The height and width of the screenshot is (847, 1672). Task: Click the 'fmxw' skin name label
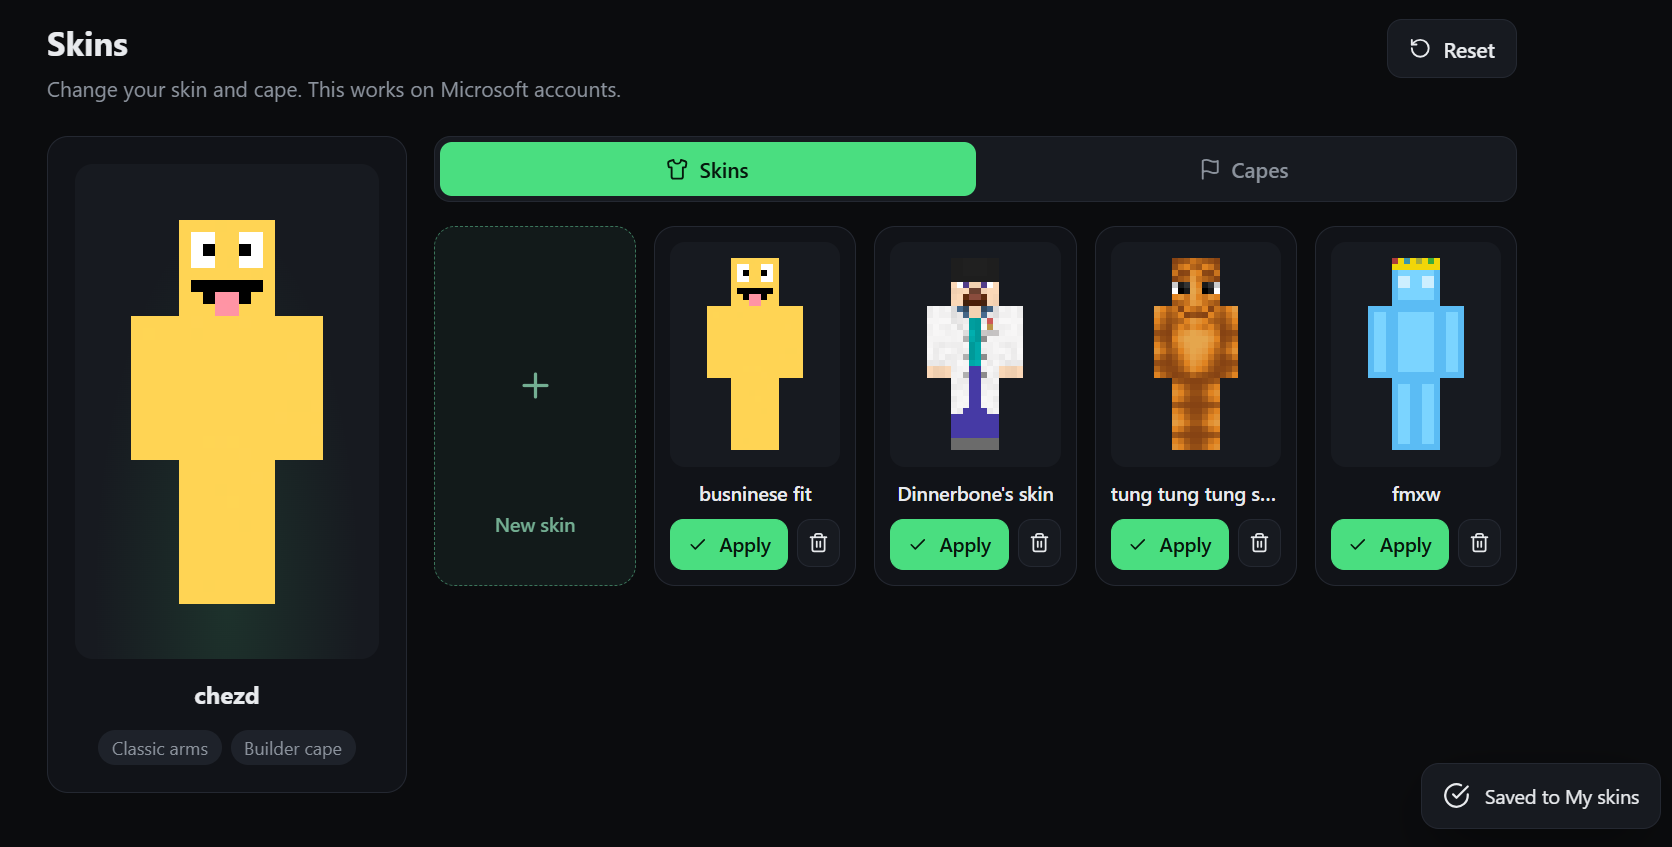pyautogui.click(x=1416, y=494)
